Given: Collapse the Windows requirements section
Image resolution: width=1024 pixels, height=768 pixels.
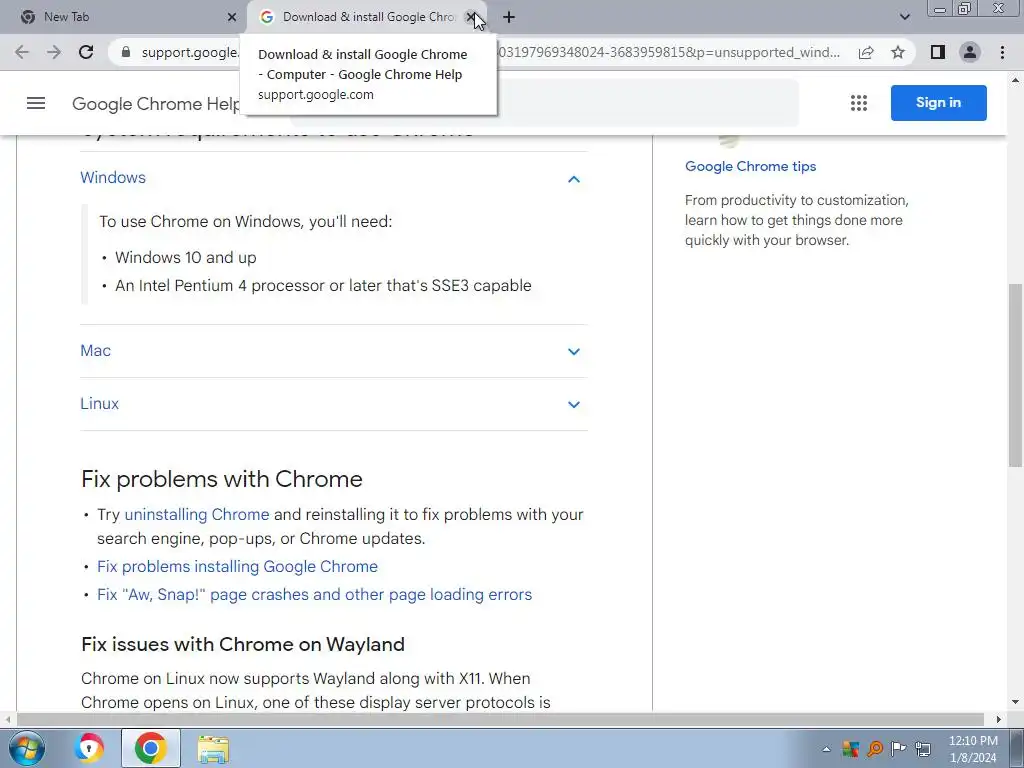Looking at the screenshot, I should (573, 178).
